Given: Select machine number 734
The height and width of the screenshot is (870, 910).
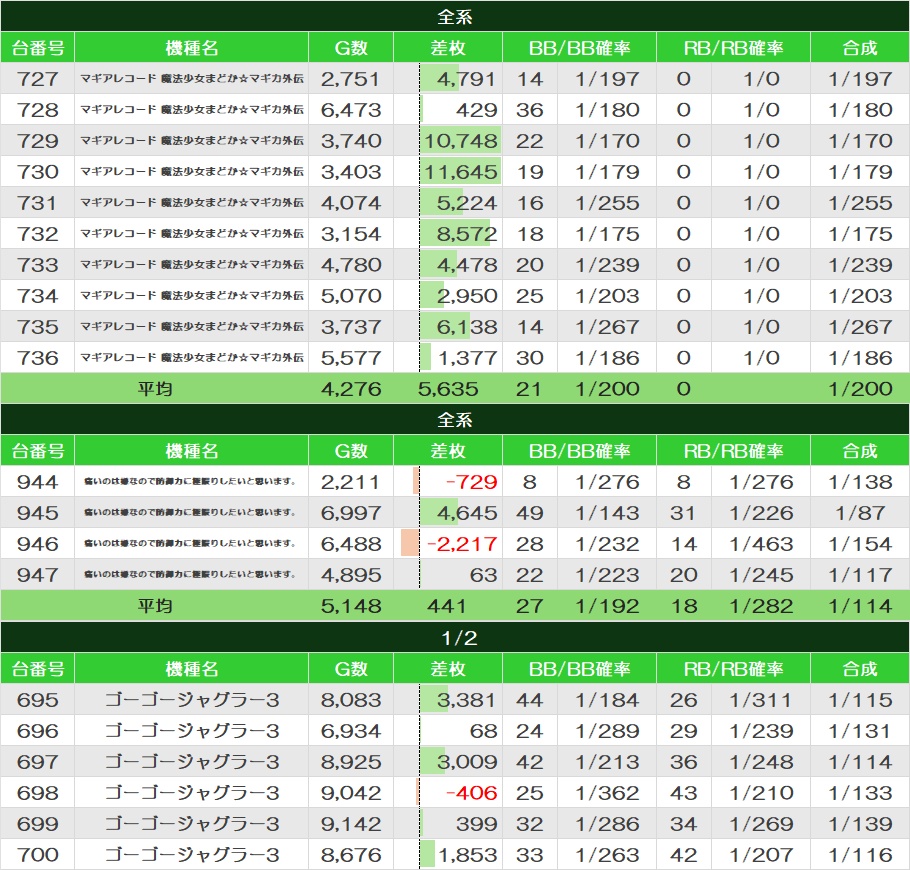Looking at the screenshot, I should tap(38, 296).
